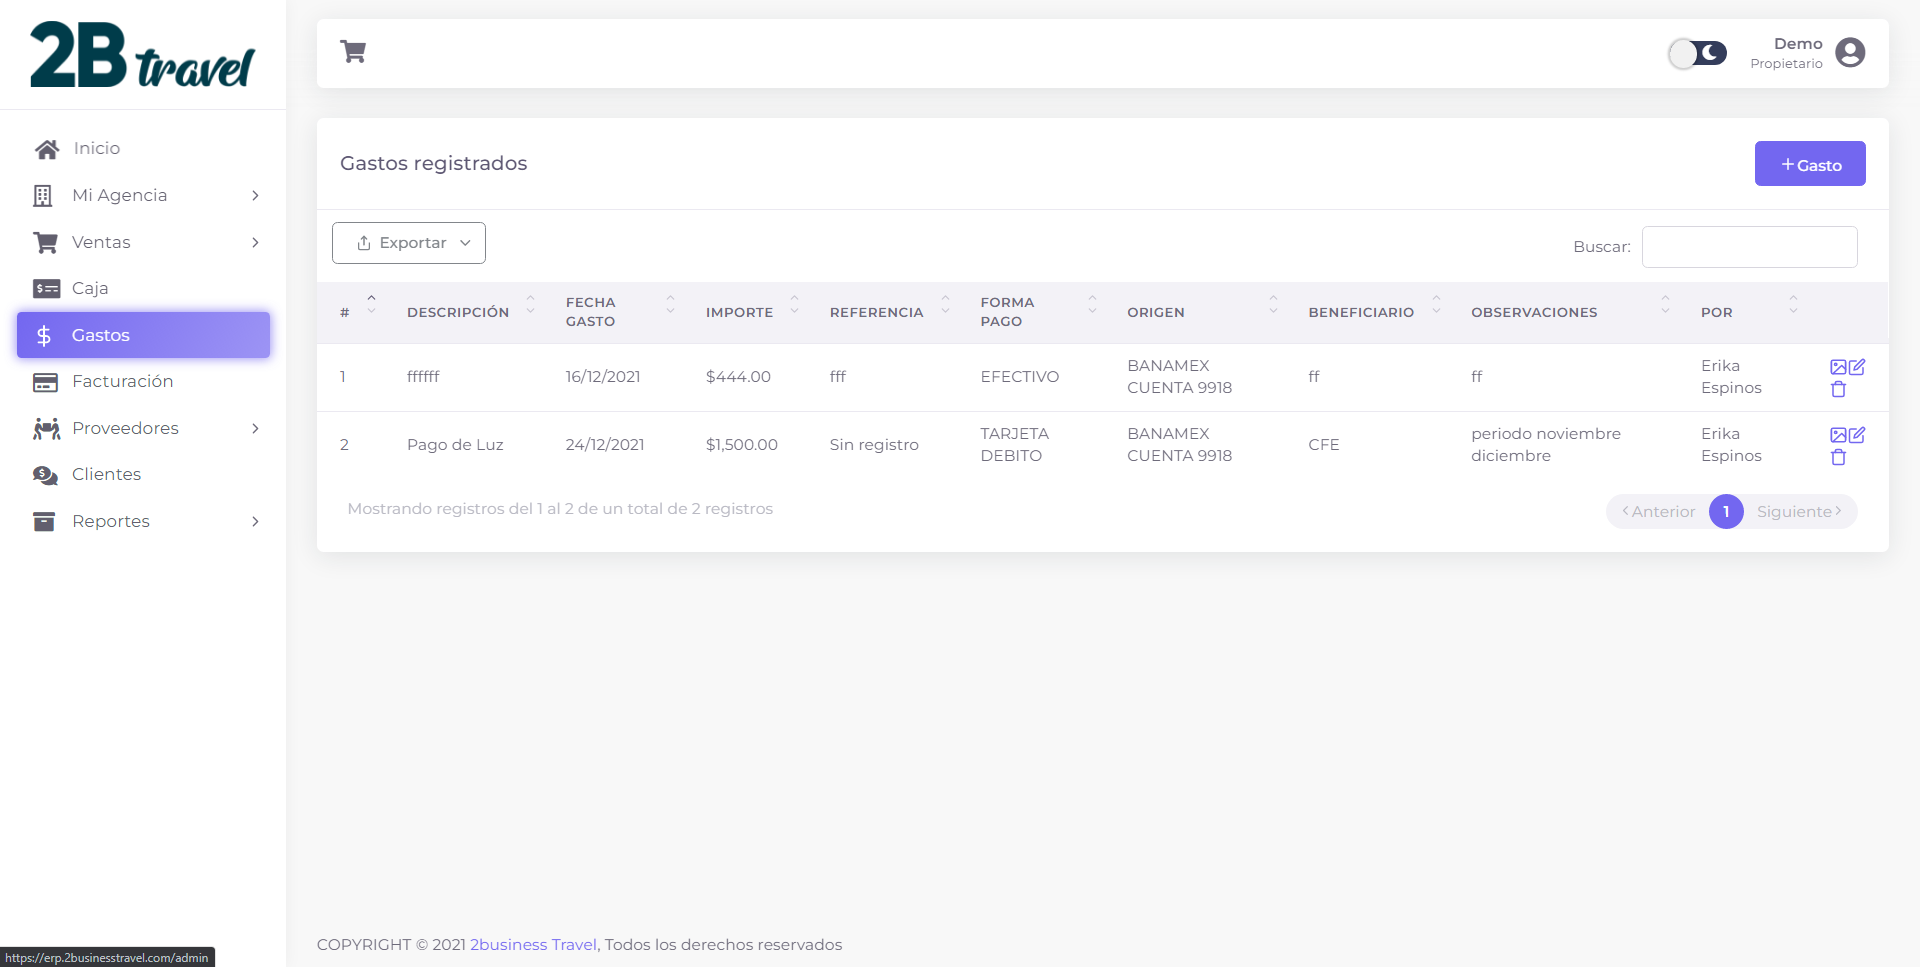Click the EFECTIVO payment cell
Screen dimensions: 1920x967
(1019, 376)
